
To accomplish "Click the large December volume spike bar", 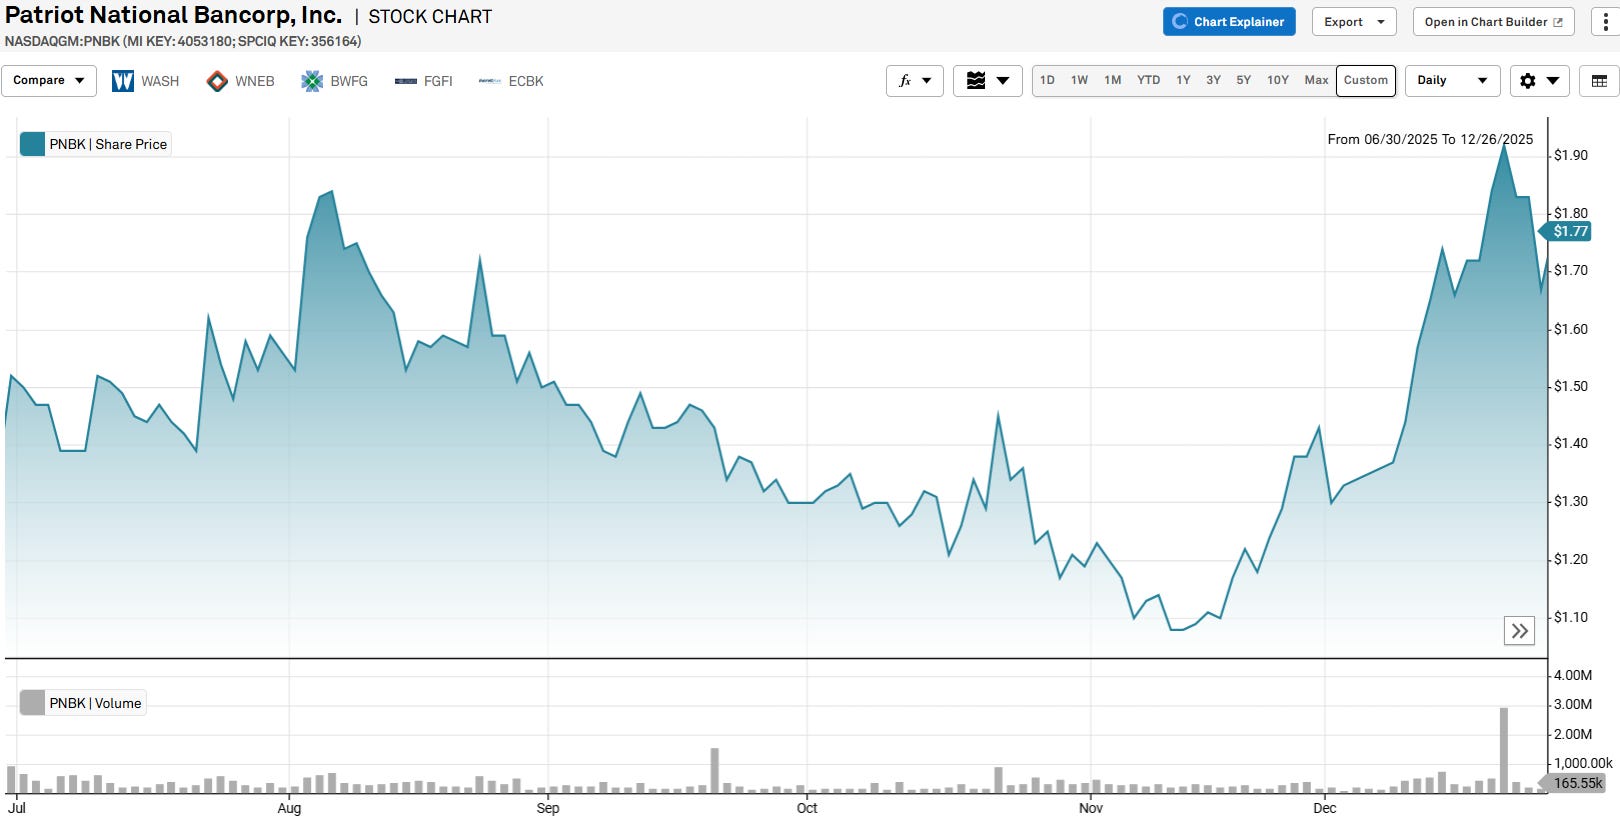I will (1504, 750).
